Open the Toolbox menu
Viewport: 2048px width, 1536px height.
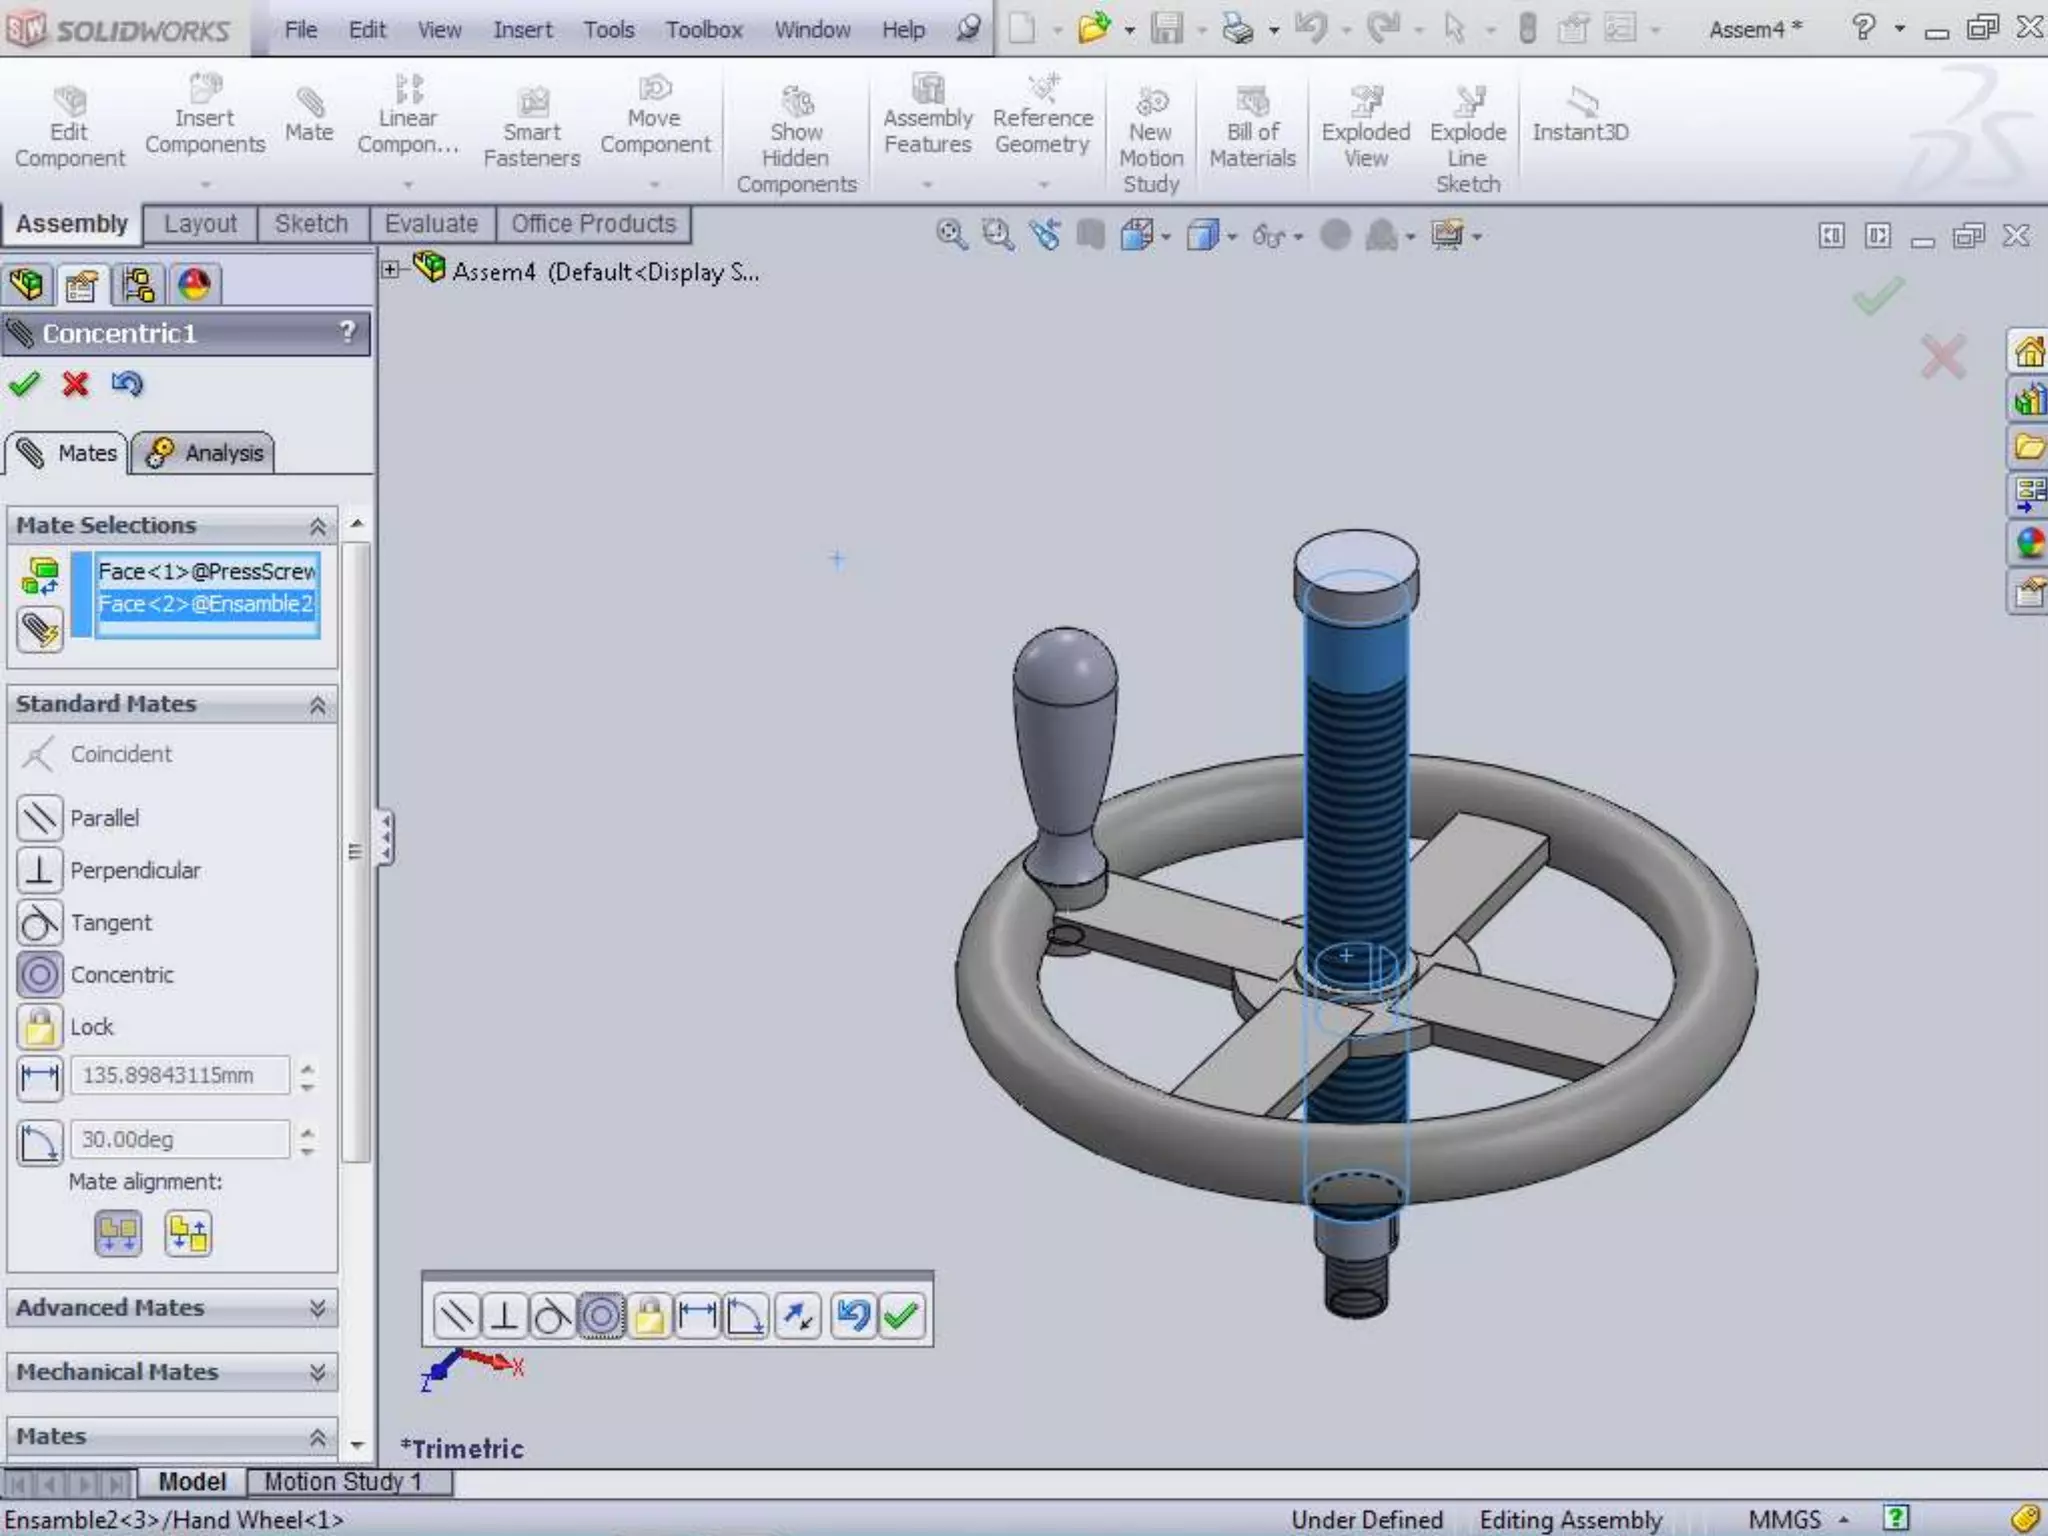pyautogui.click(x=704, y=30)
